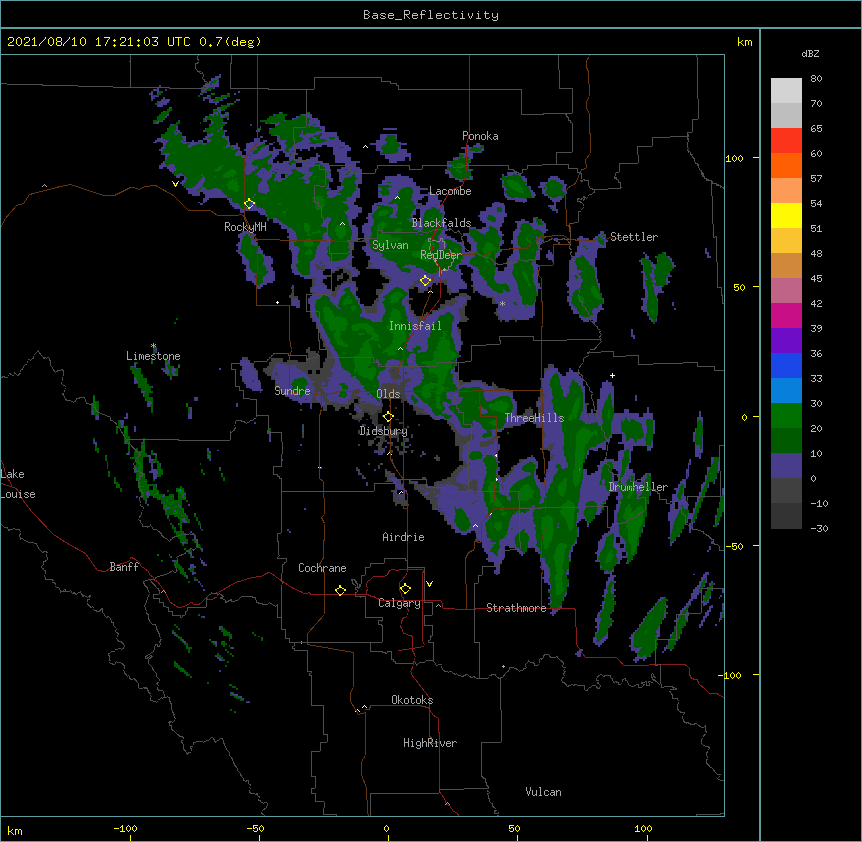Click the dBZ legend heading
Image resolution: width=862 pixels, height=842 pixels.
[x=810, y=53]
